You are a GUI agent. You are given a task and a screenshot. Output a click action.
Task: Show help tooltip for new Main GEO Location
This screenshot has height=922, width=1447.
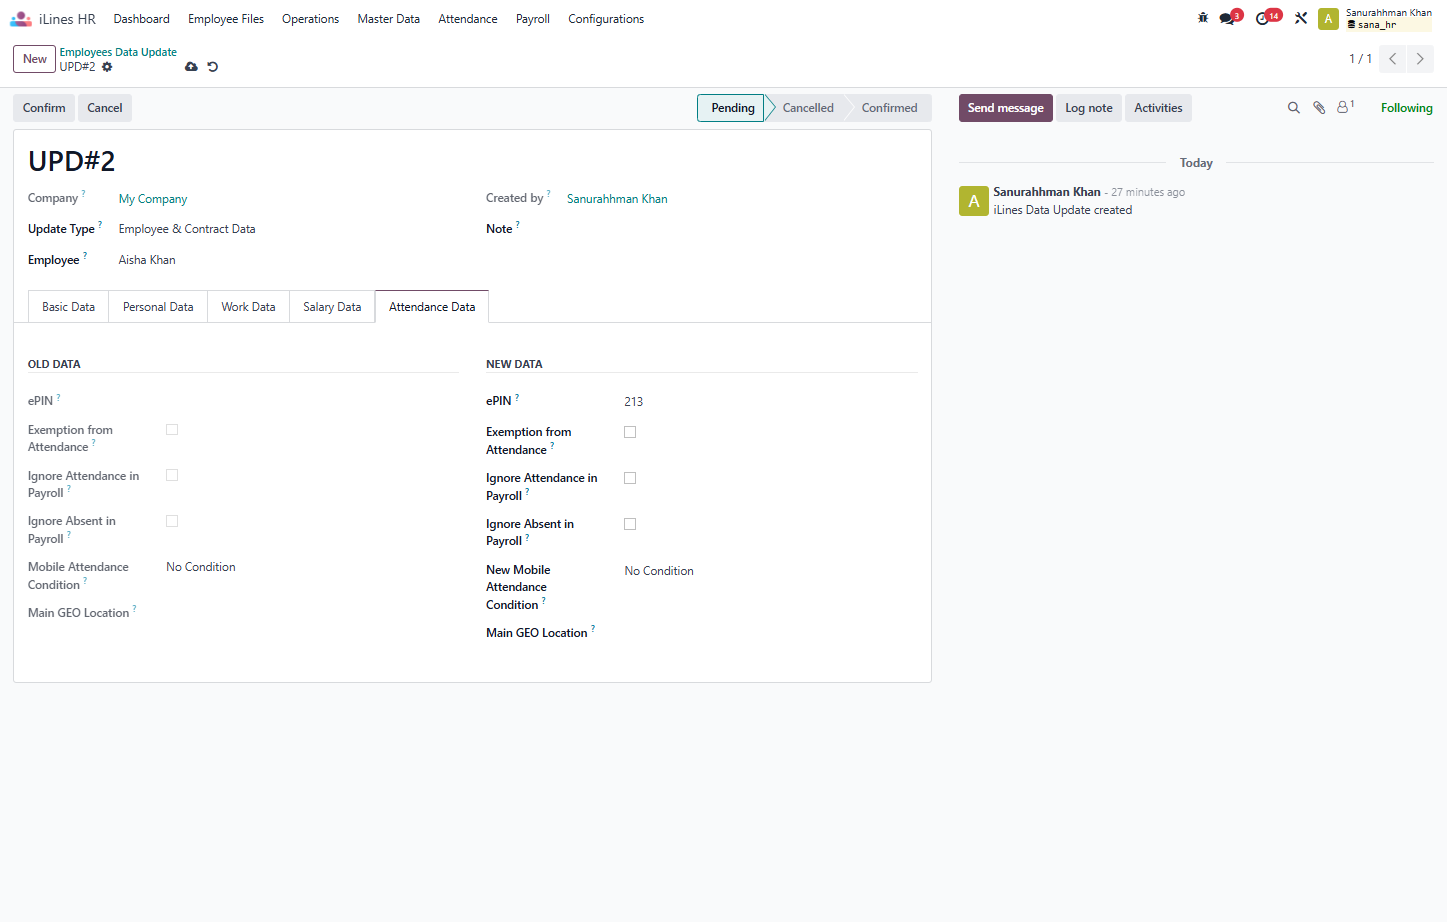(x=593, y=628)
